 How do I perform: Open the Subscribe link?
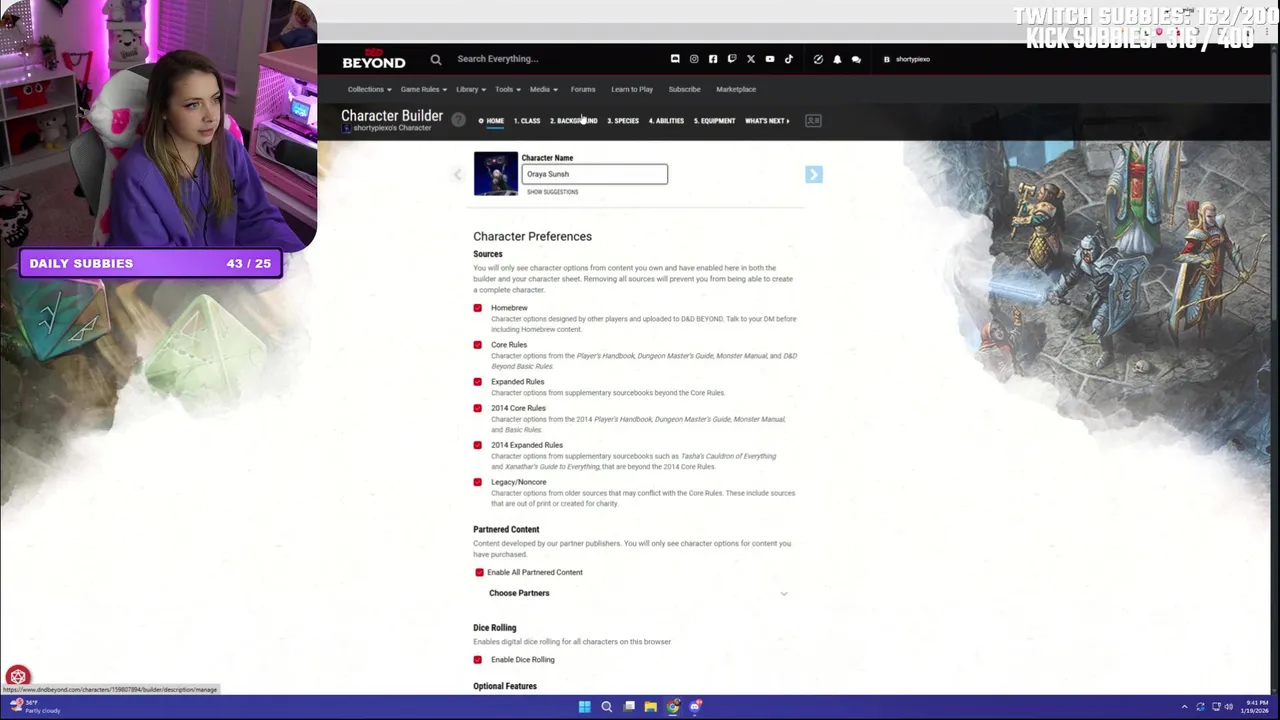[684, 90]
